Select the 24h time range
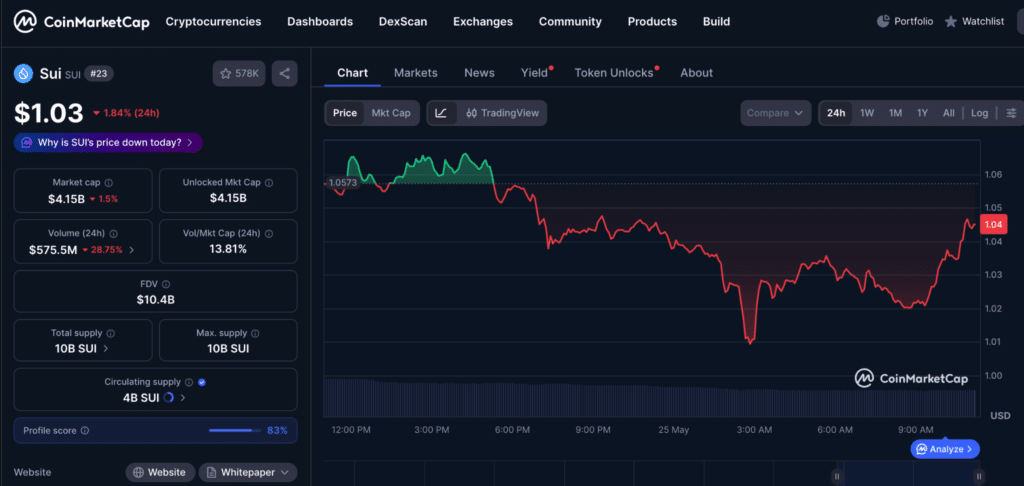This screenshot has height=486, width=1024. pos(836,113)
